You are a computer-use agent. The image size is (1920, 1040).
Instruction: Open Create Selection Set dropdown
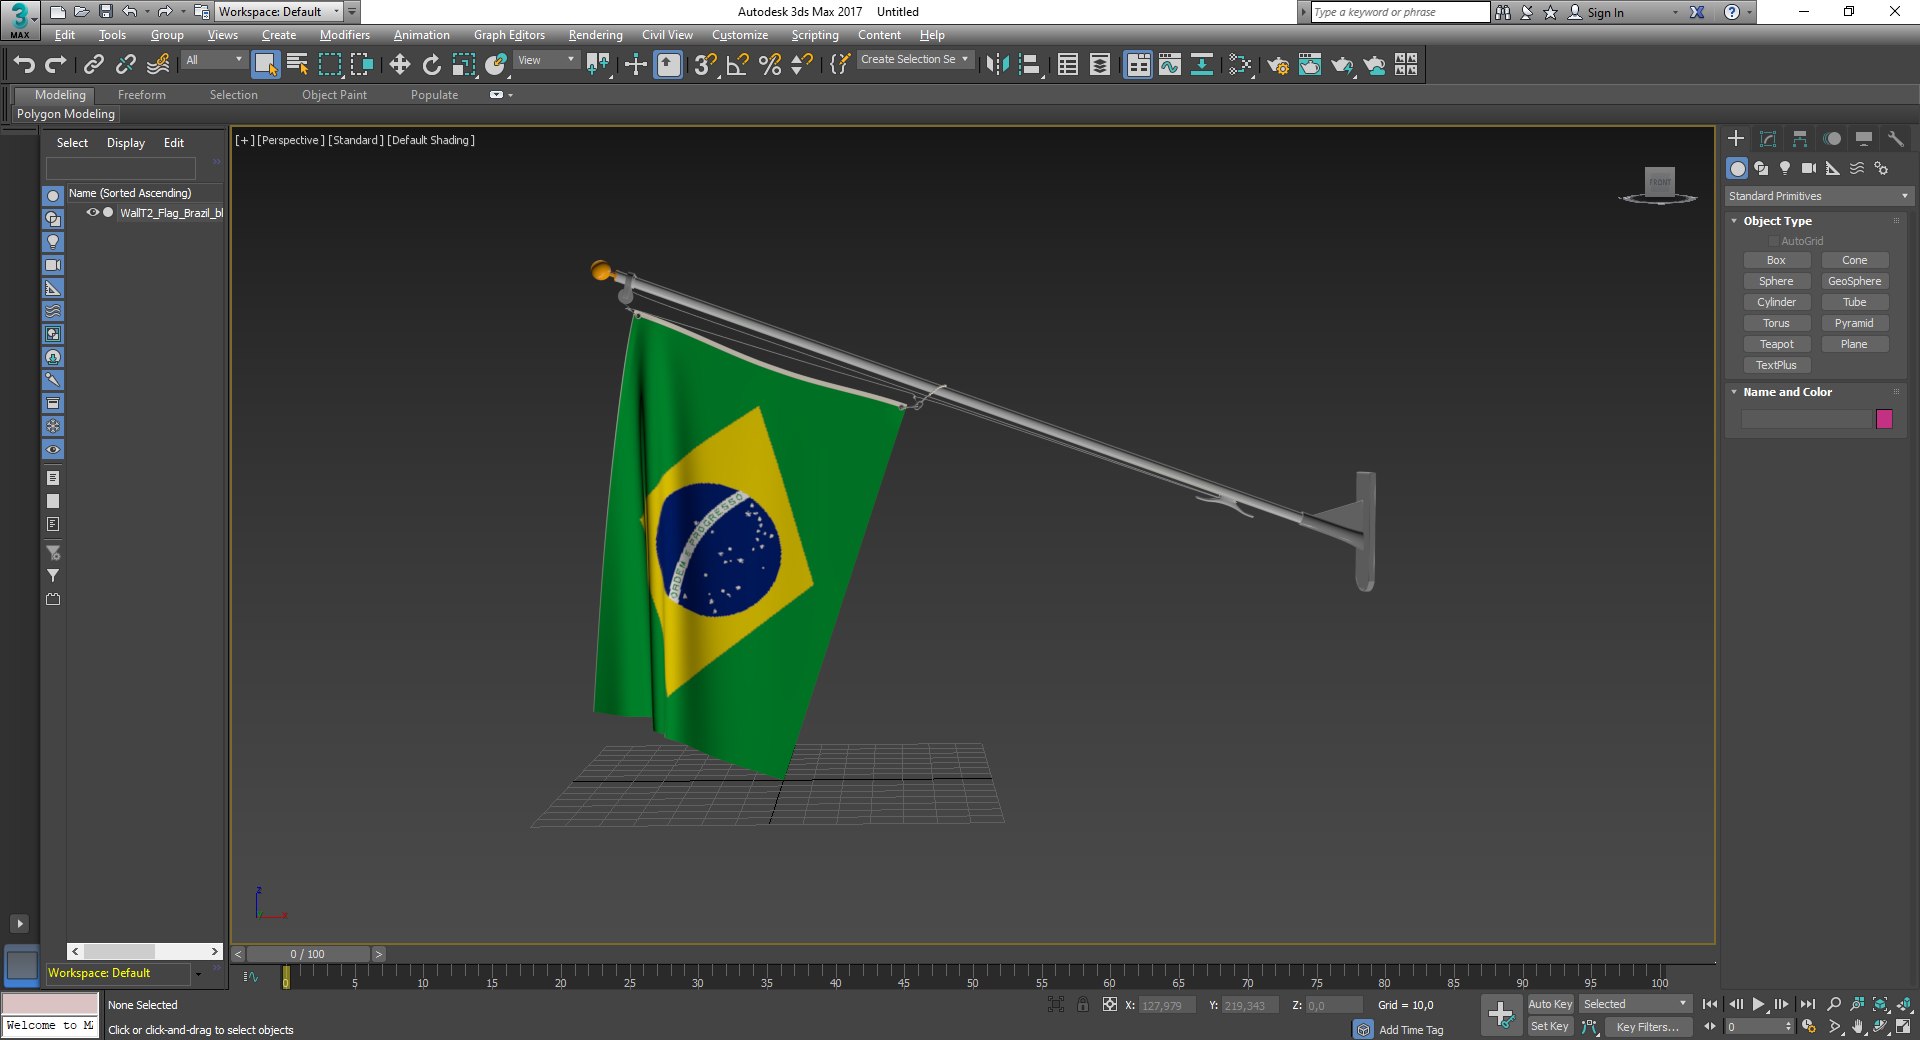(914, 60)
